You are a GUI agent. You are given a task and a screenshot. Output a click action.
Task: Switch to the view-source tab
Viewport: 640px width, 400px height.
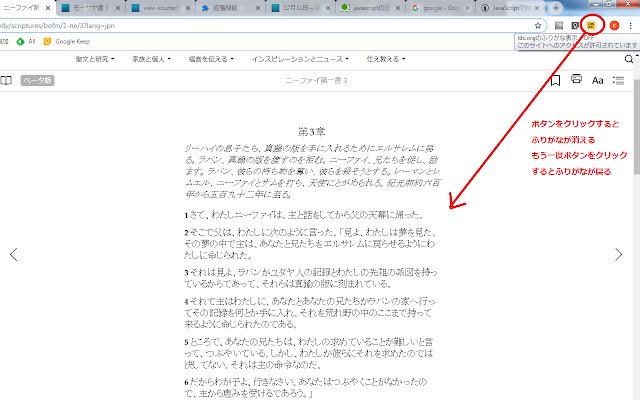160,8
